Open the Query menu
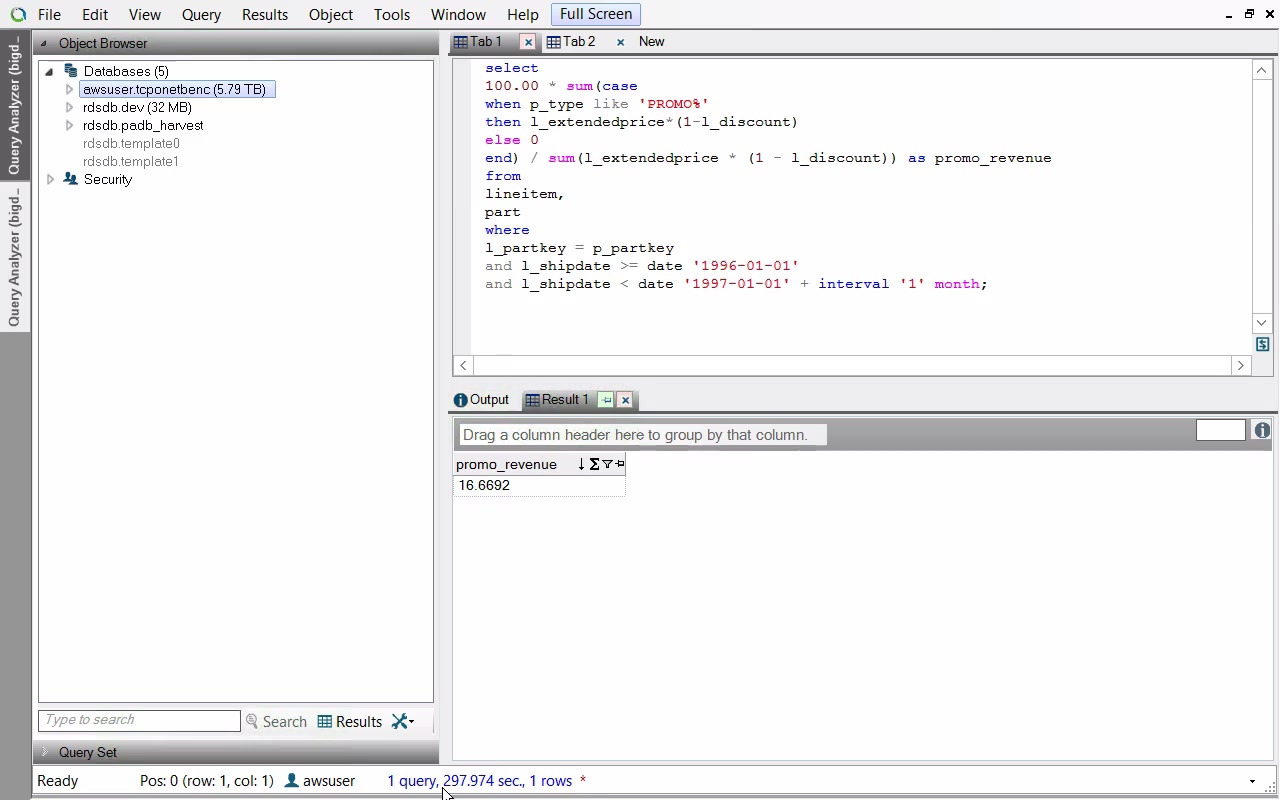 201,15
